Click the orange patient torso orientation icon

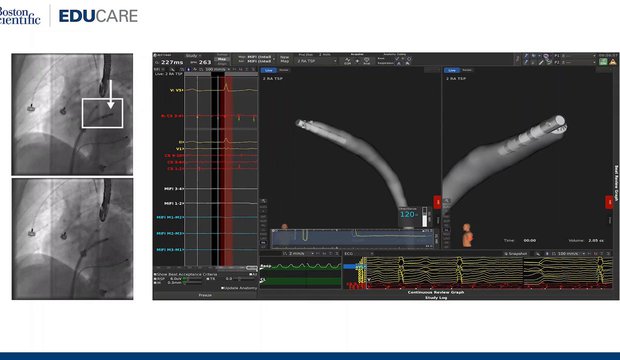click(x=467, y=235)
